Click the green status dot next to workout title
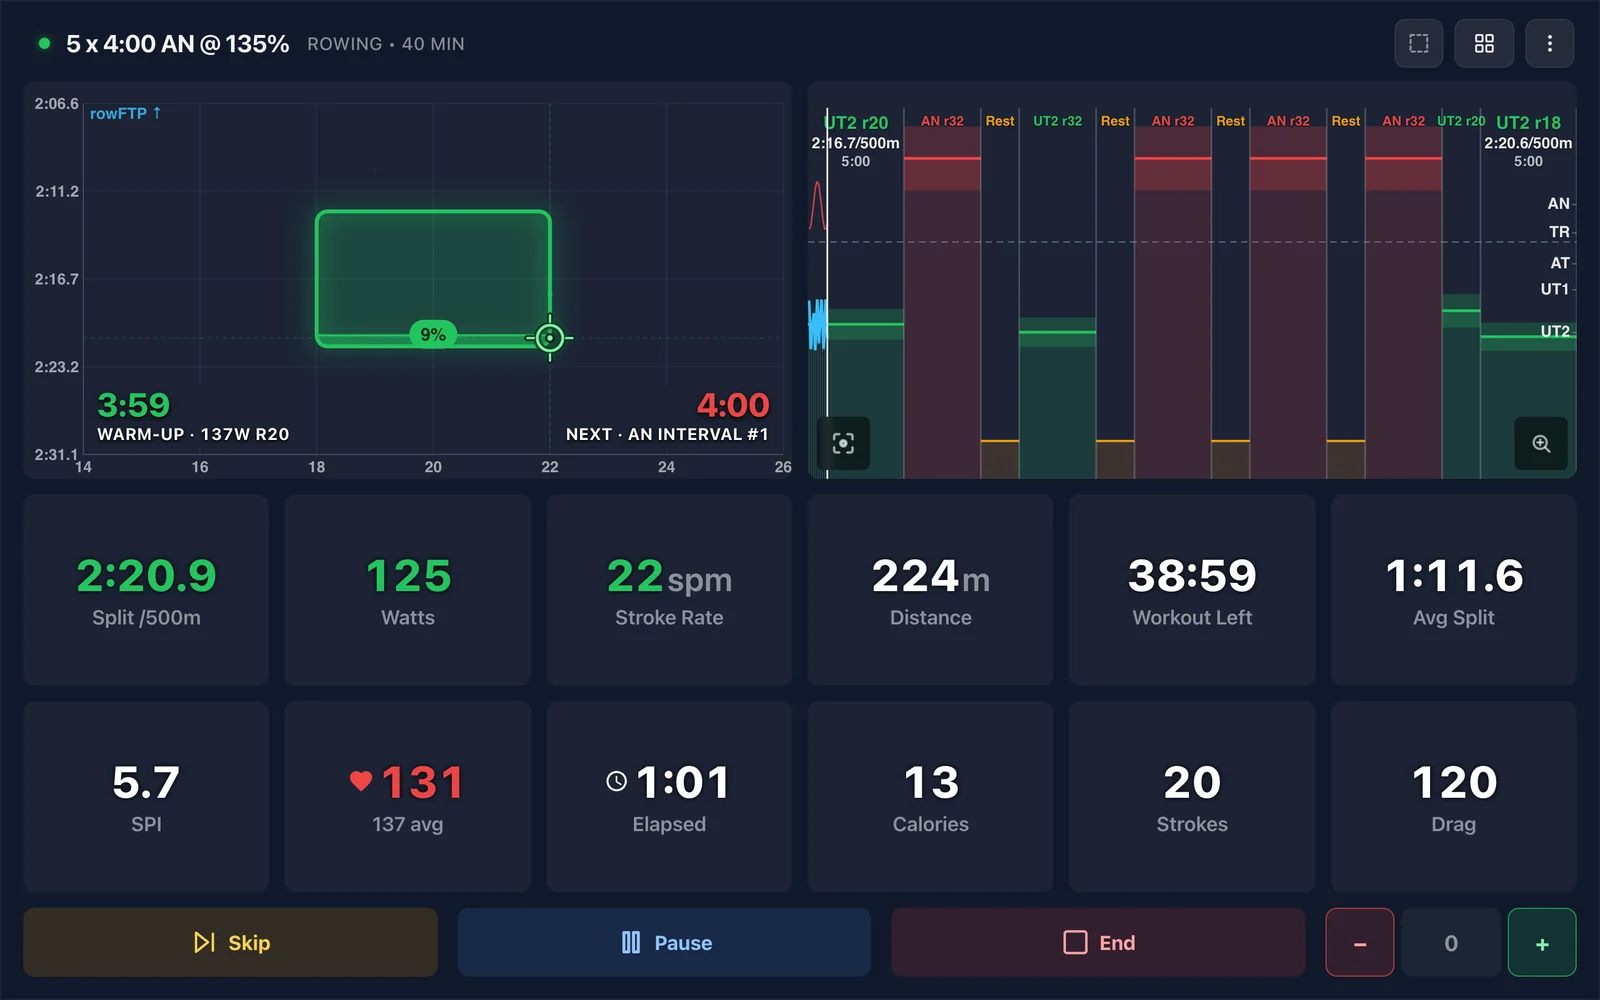This screenshot has height=1000, width=1600. pos(44,43)
